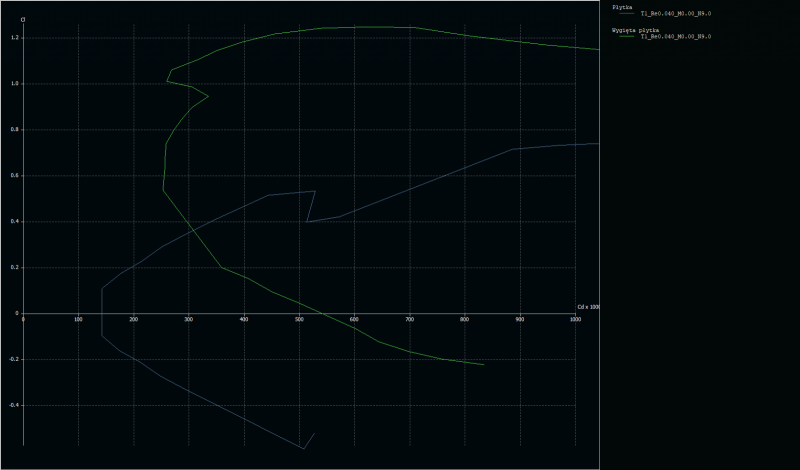Click the Płytka foil name in legend

(621, 6)
